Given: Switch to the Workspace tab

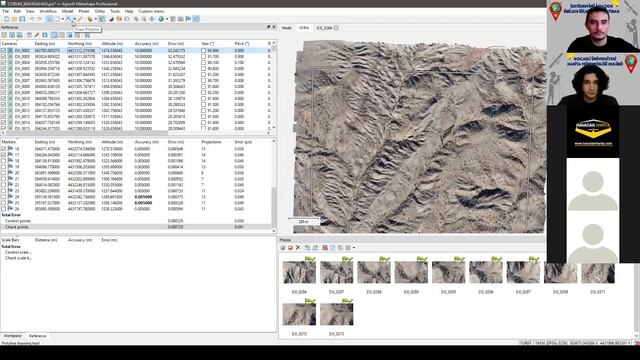Looking at the screenshot, I should tap(13, 336).
